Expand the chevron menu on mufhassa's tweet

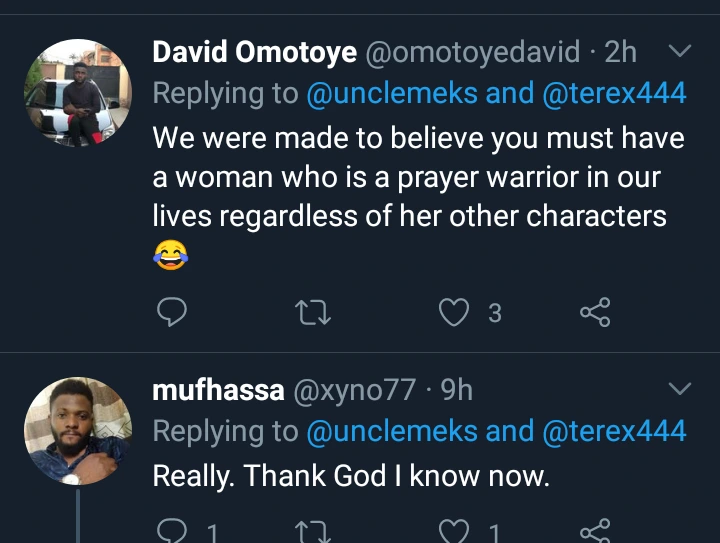pyautogui.click(x=679, y=388)
